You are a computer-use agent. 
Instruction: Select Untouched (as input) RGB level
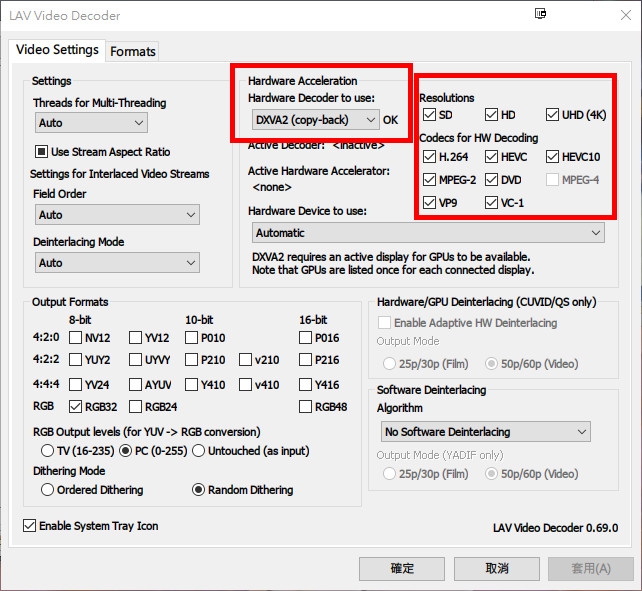(x=199, y=451)
